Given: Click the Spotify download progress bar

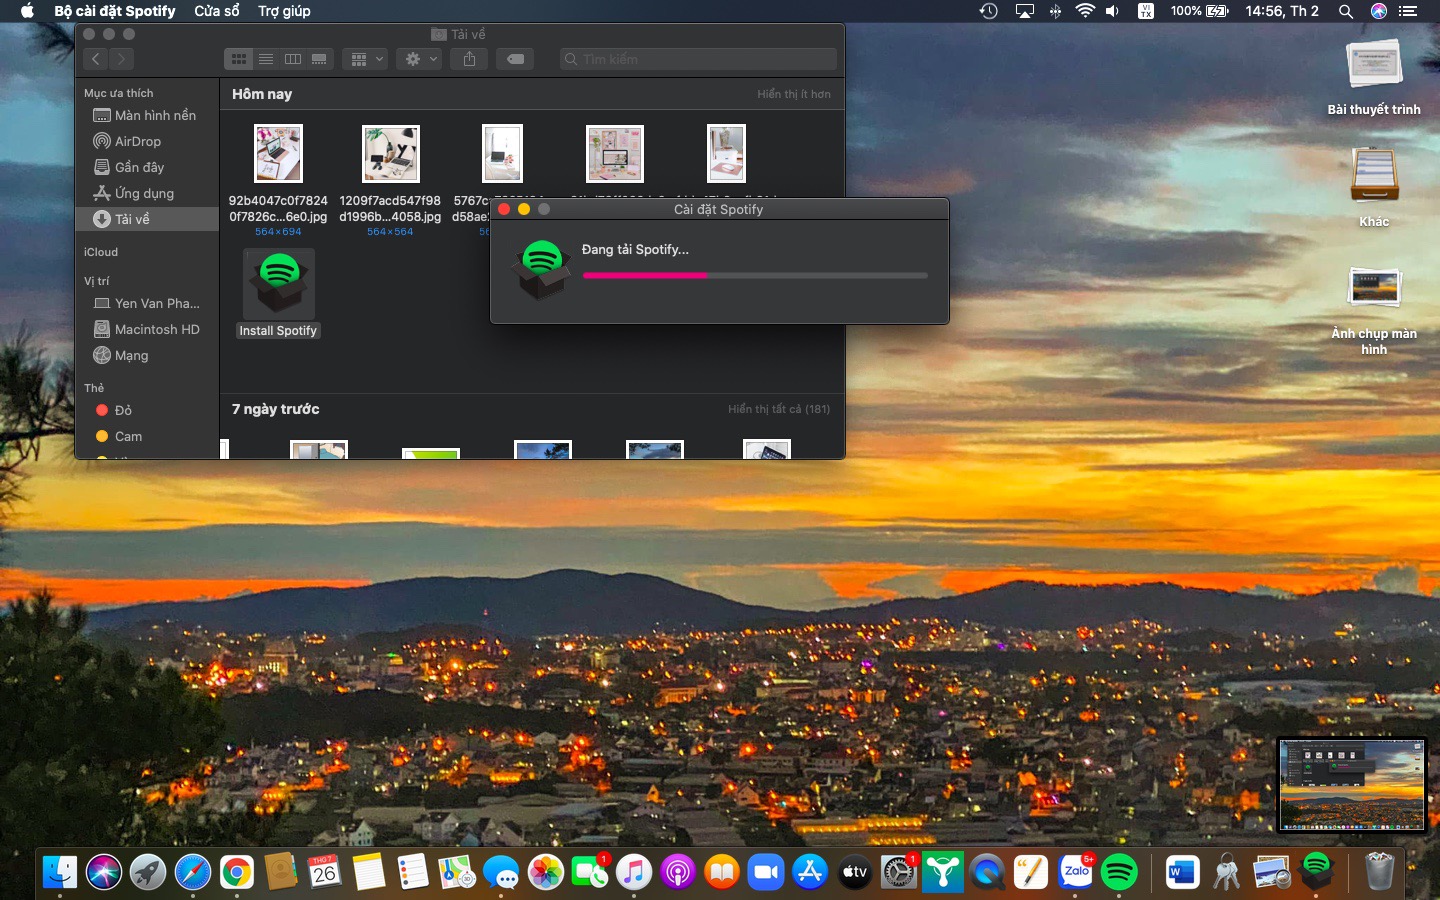Looking at the screenshot, I should (755, 275).
